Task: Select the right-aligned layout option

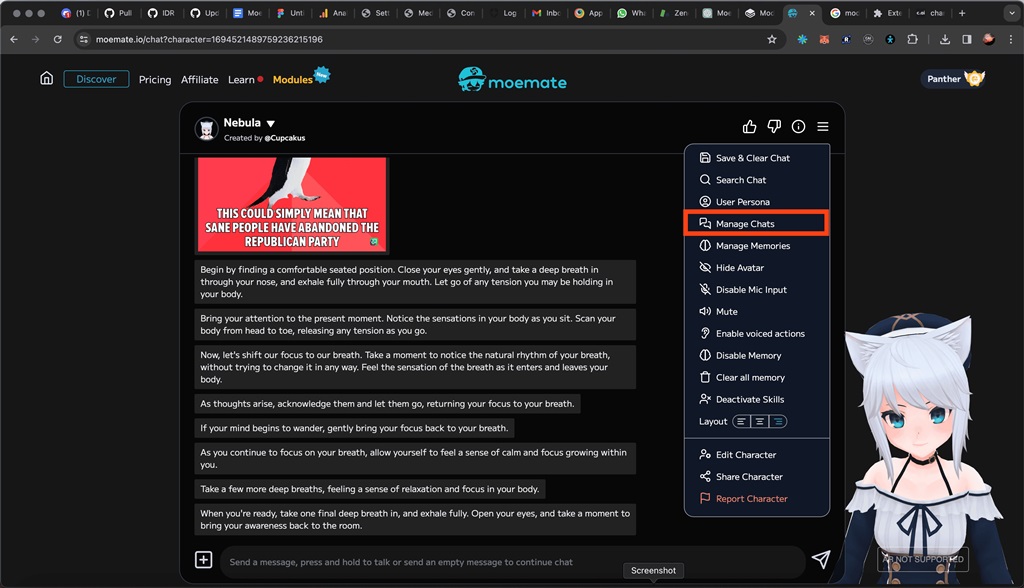Action: click(777, 422)
